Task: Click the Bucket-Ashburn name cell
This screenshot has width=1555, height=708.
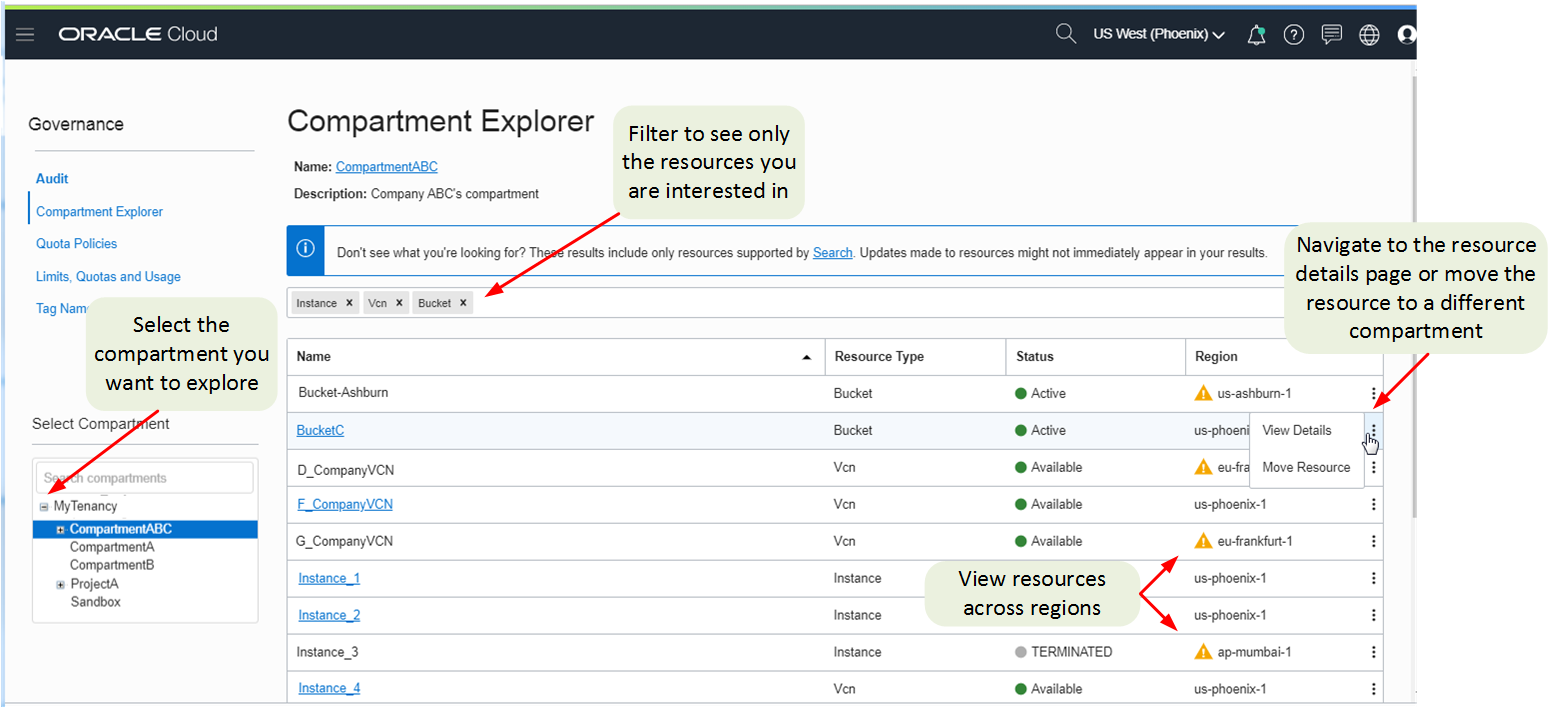Action: click(x=343, y=393)
